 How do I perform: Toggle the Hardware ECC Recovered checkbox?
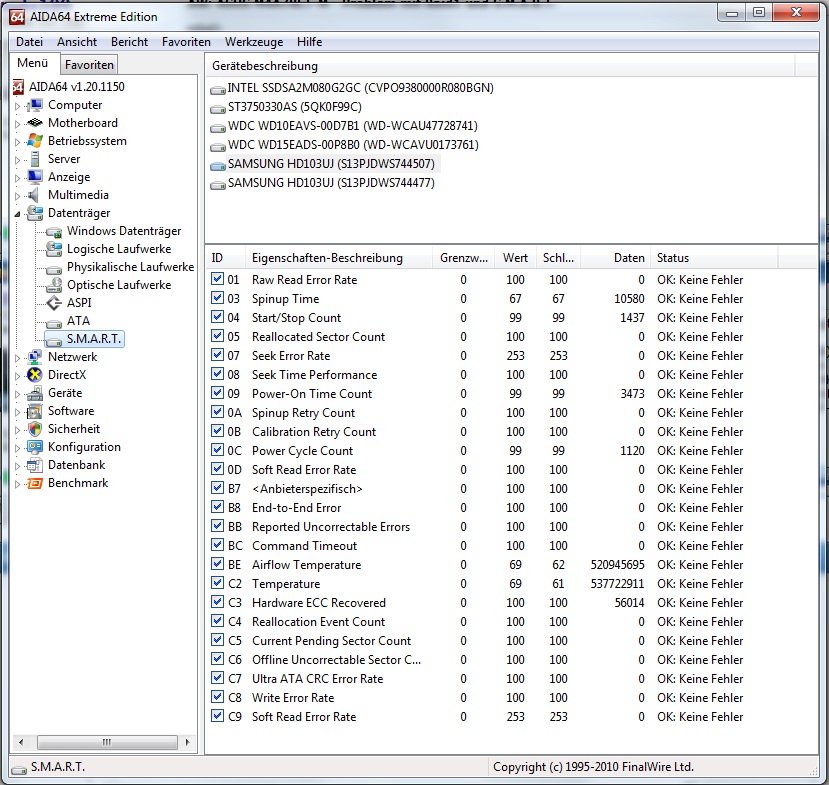pyautogui.click(x=217, y=602)
